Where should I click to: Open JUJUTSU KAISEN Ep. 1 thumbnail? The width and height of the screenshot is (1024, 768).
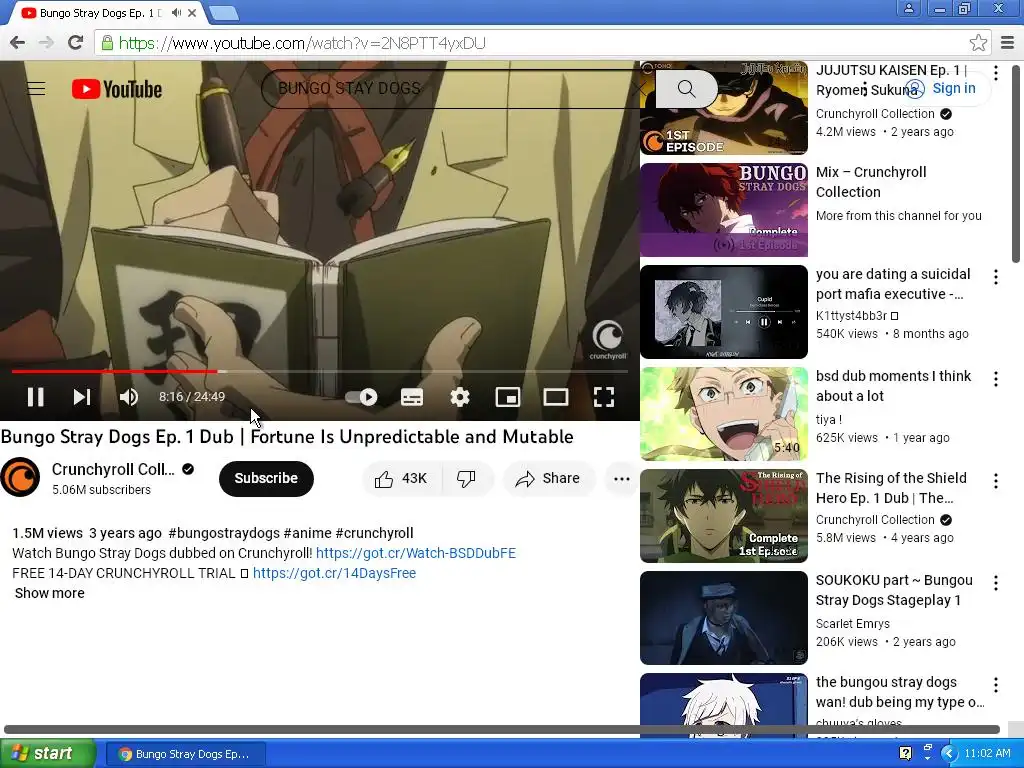[x=724, y=108]
